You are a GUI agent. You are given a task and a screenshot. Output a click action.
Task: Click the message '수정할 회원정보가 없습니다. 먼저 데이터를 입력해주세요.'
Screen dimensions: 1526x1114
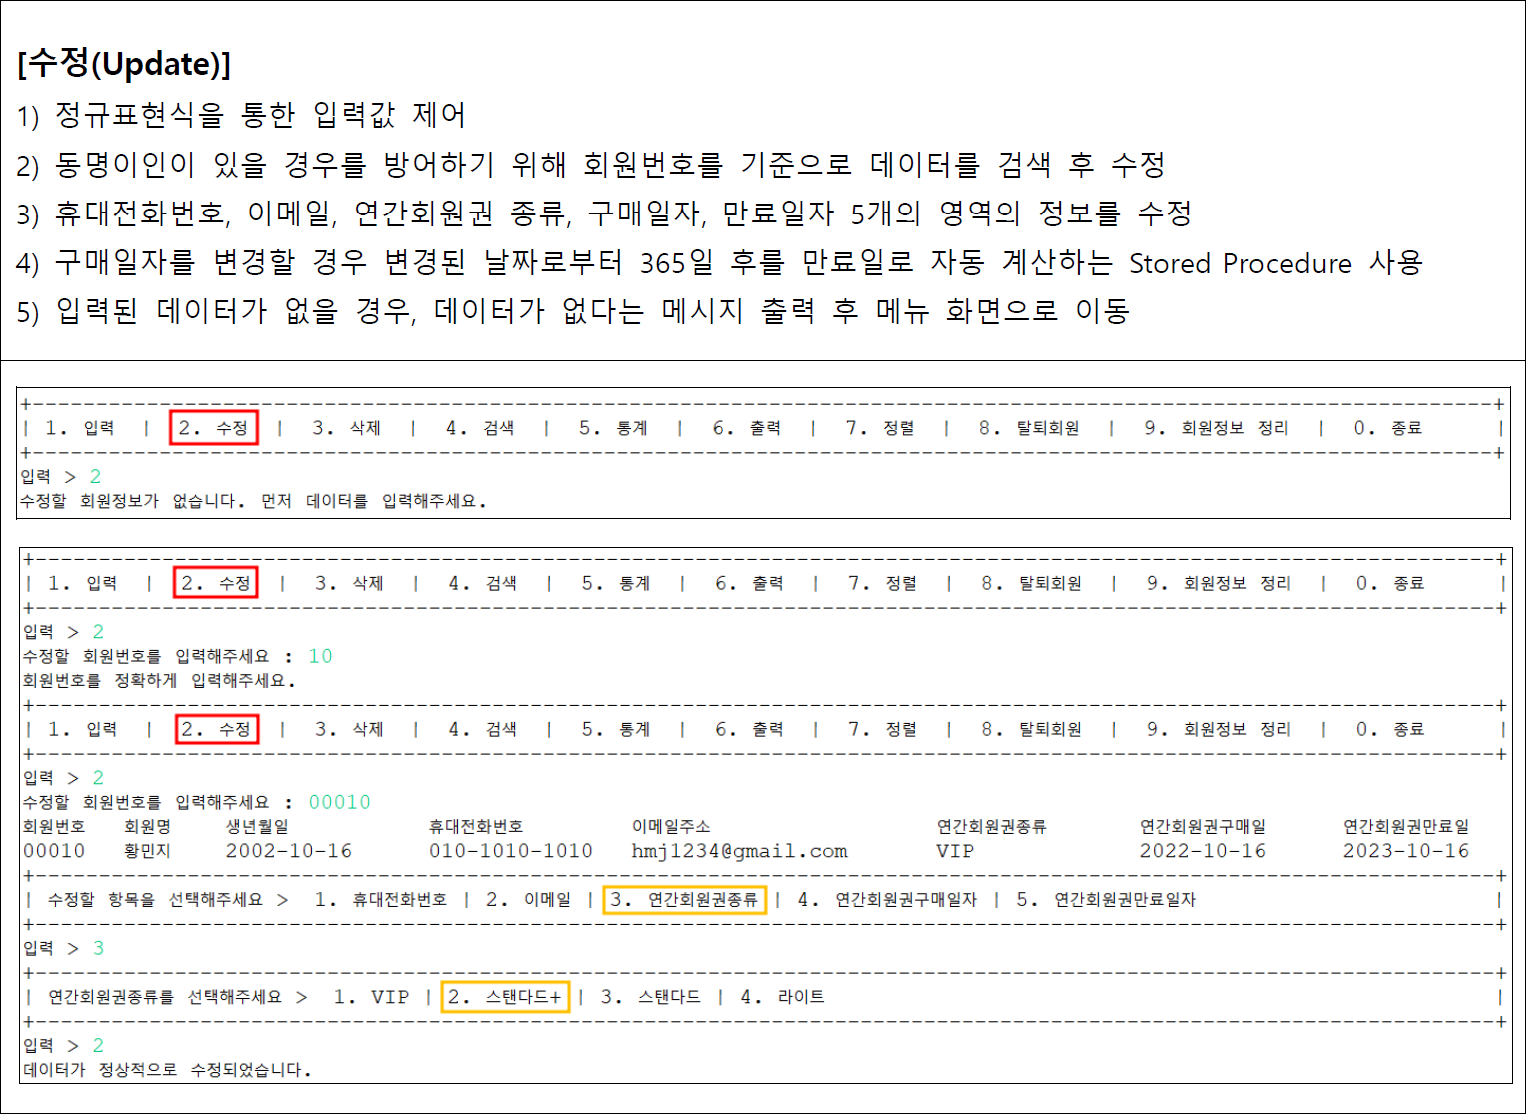(254, 501)
